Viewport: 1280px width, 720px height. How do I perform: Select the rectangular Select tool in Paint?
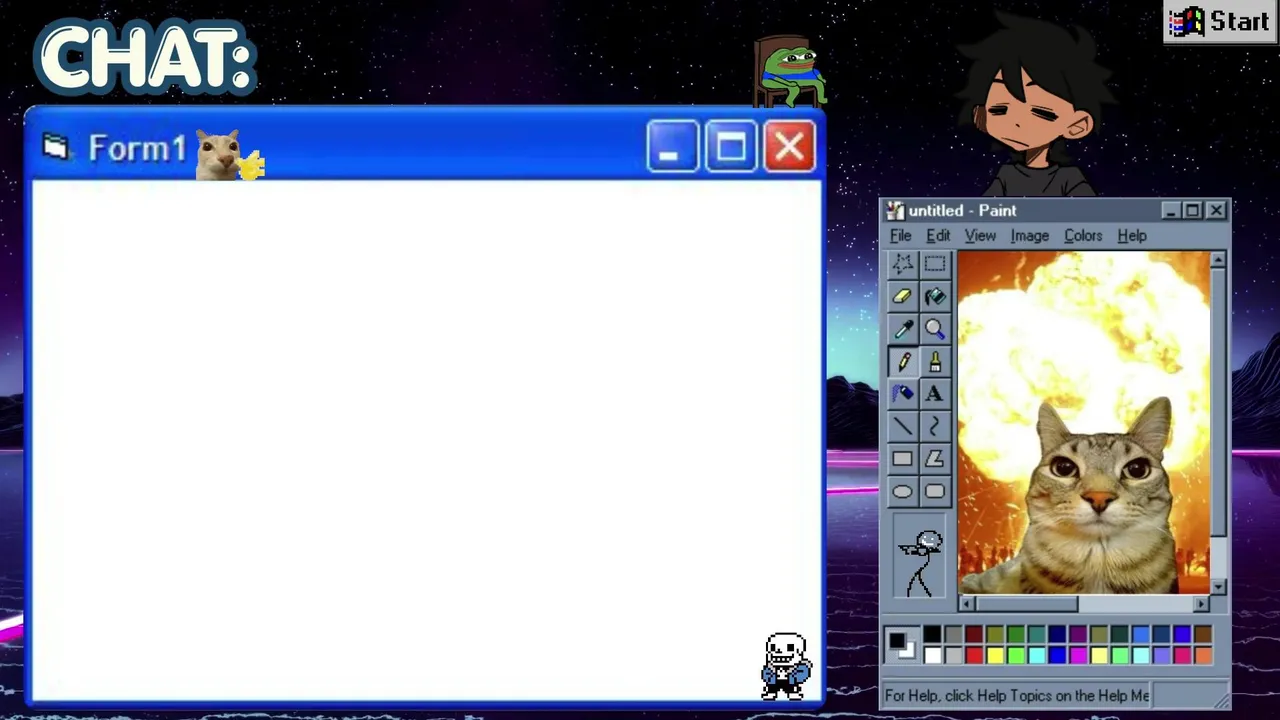coord(935,264)
